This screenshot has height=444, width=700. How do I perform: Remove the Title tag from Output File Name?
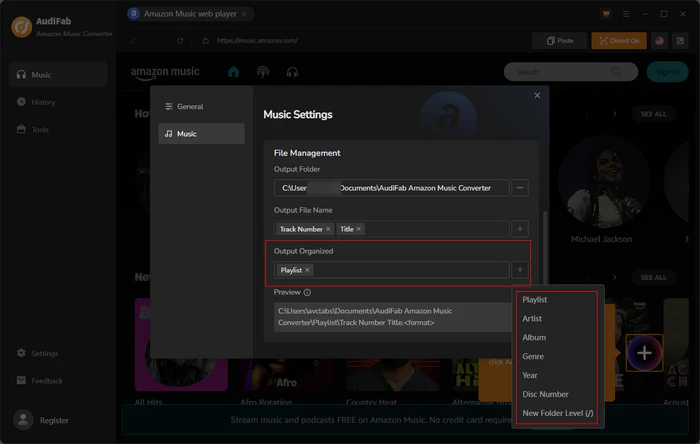358,229
